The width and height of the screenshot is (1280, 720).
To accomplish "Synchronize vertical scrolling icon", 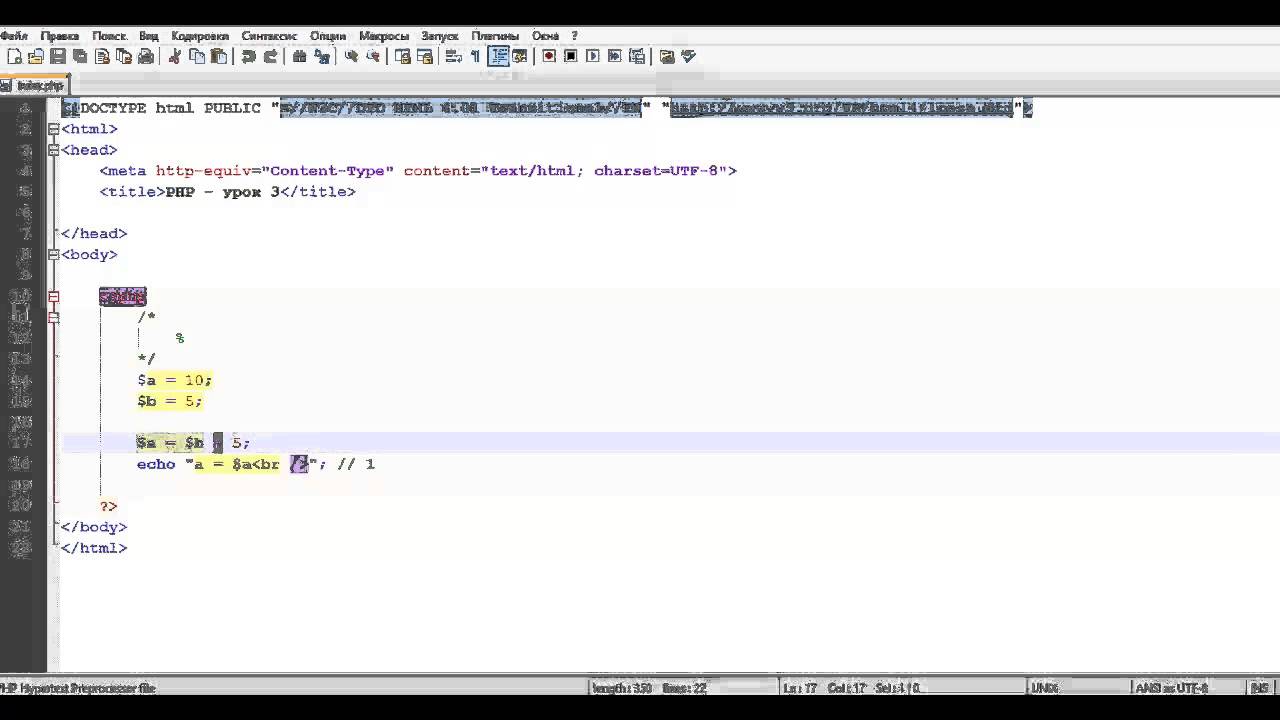I will (x=402, y=57).
